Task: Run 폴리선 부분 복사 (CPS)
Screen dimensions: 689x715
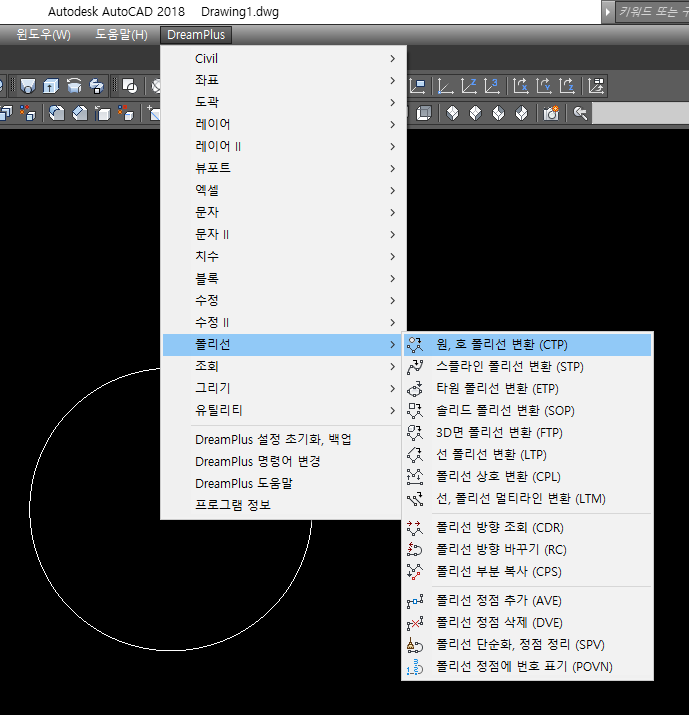Action: 528,571
